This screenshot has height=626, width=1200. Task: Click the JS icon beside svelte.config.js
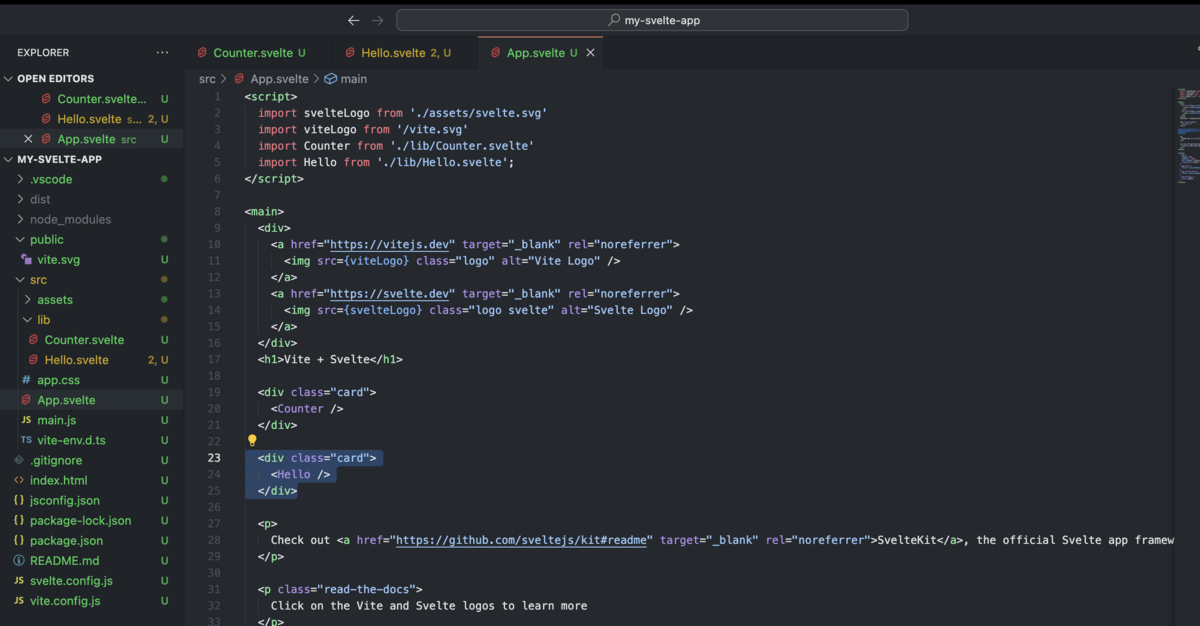click(x=19, y=580)
